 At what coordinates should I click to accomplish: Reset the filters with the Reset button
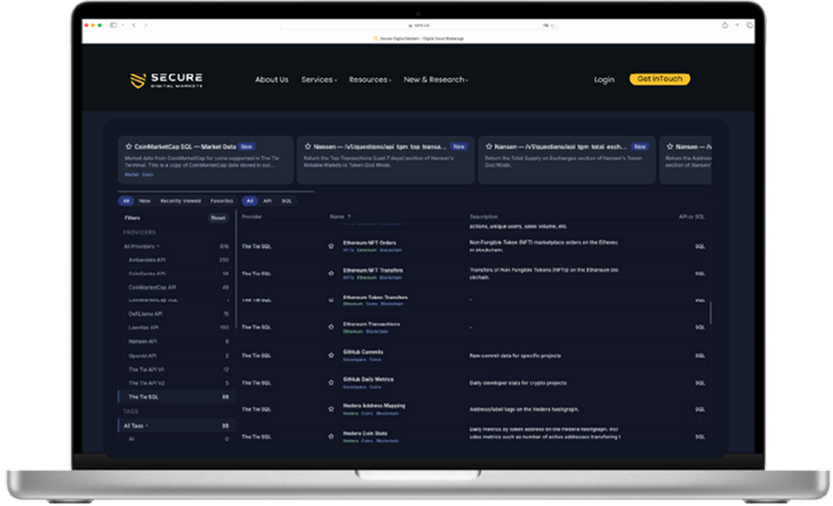[218, 218]
